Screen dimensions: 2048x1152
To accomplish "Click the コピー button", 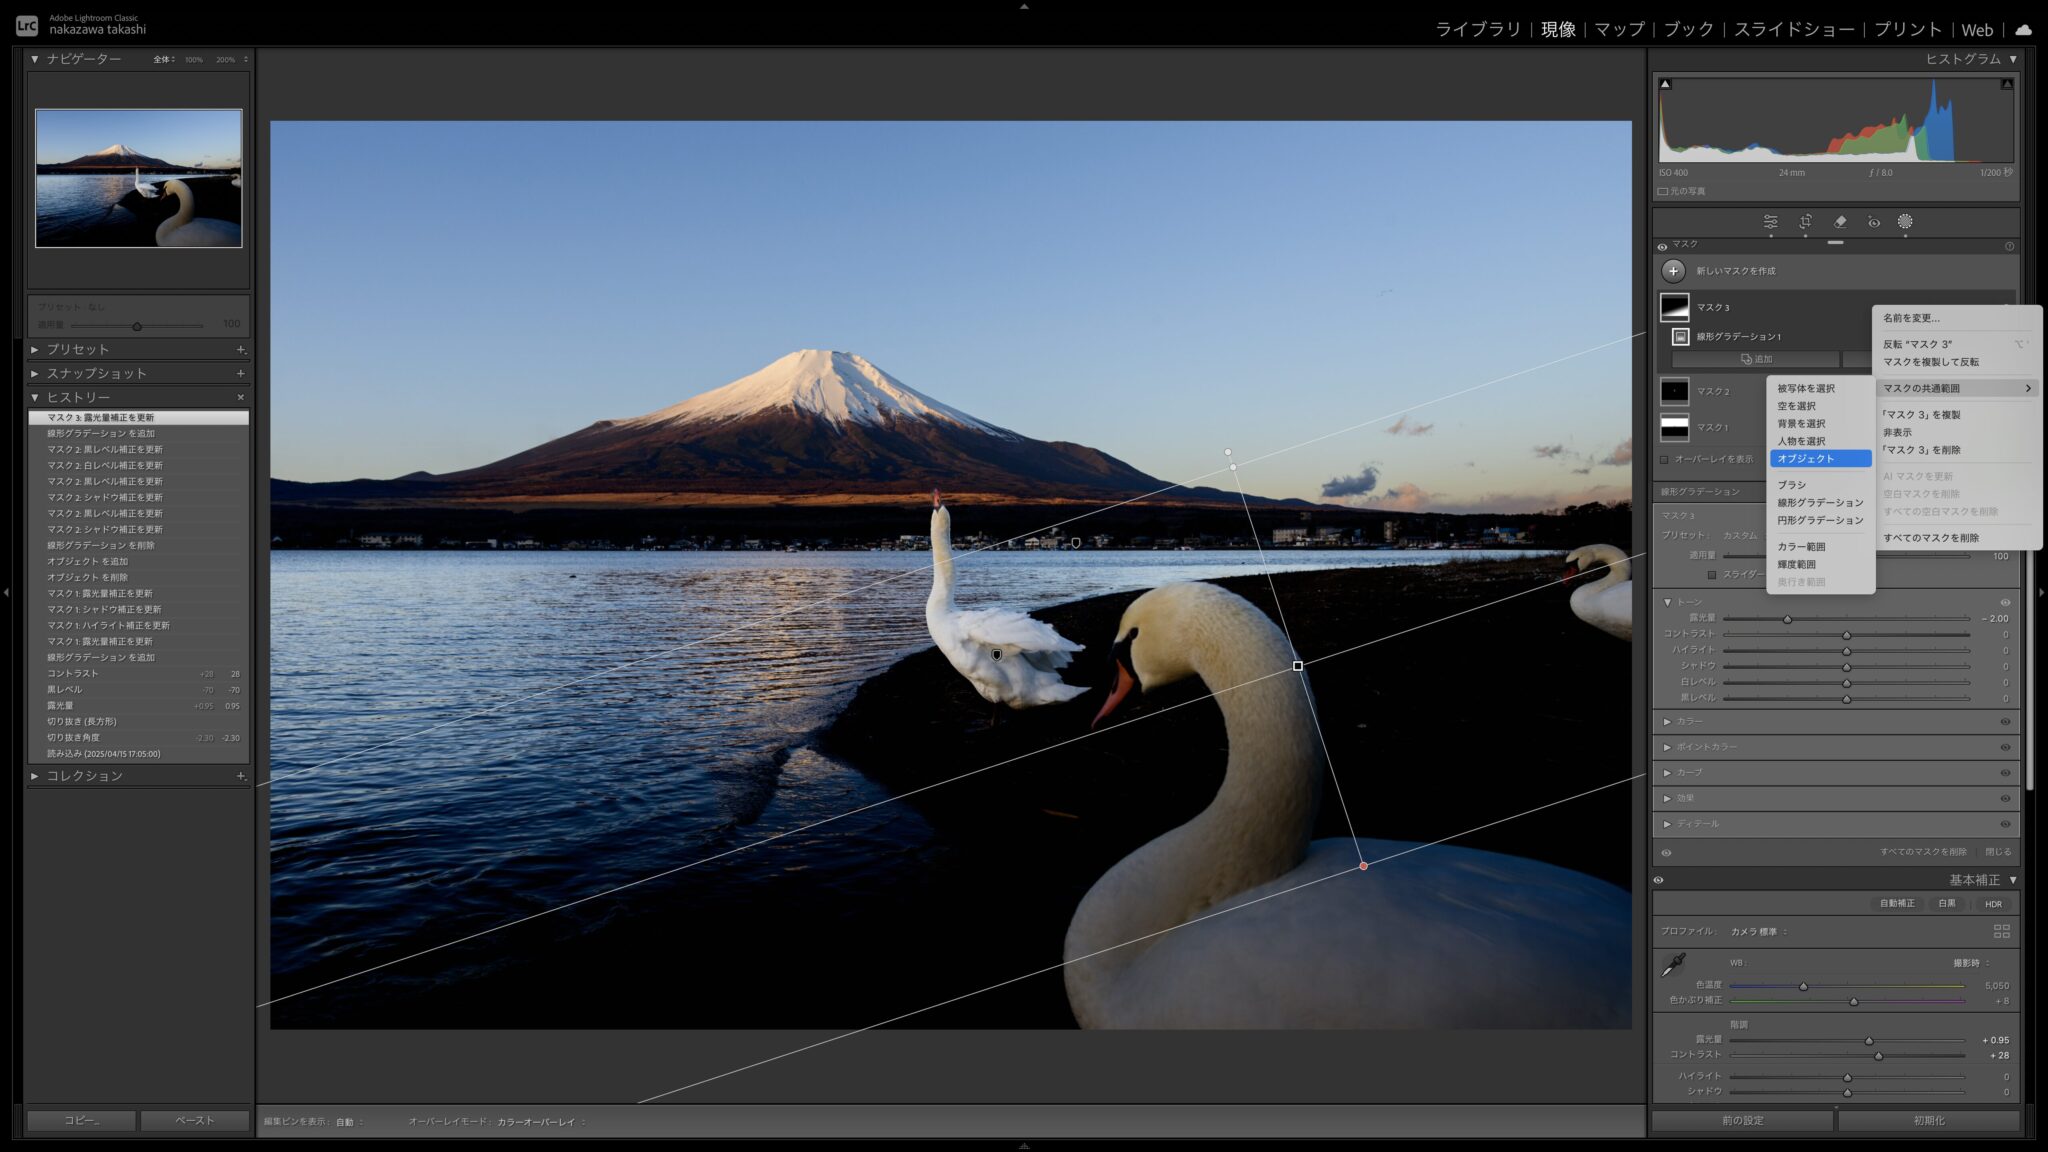I will click(81, 1121).
